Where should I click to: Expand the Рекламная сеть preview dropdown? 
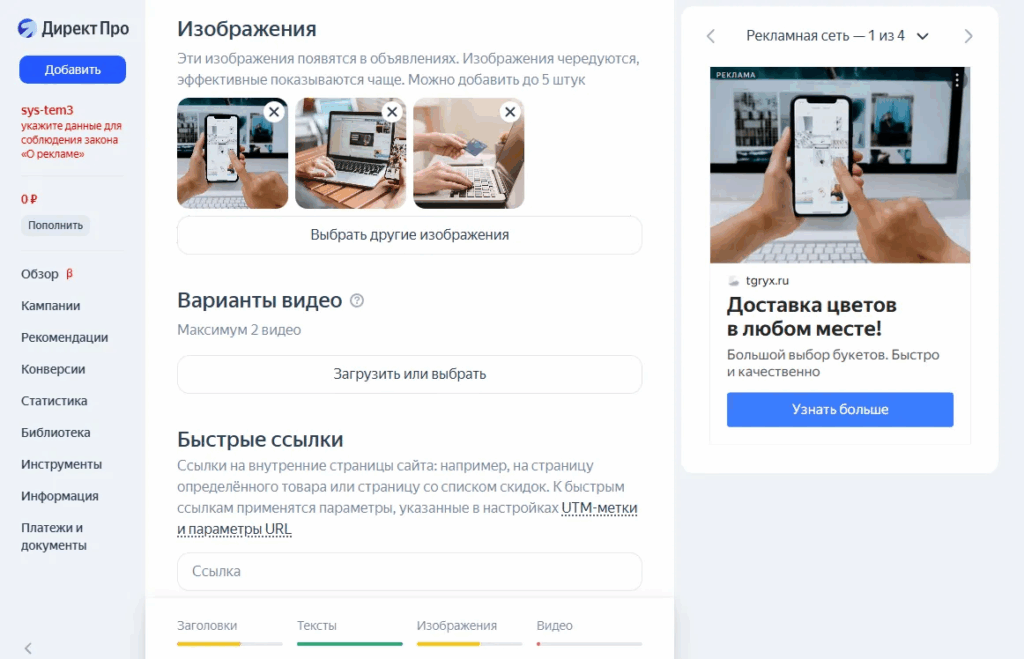point(922,36)
